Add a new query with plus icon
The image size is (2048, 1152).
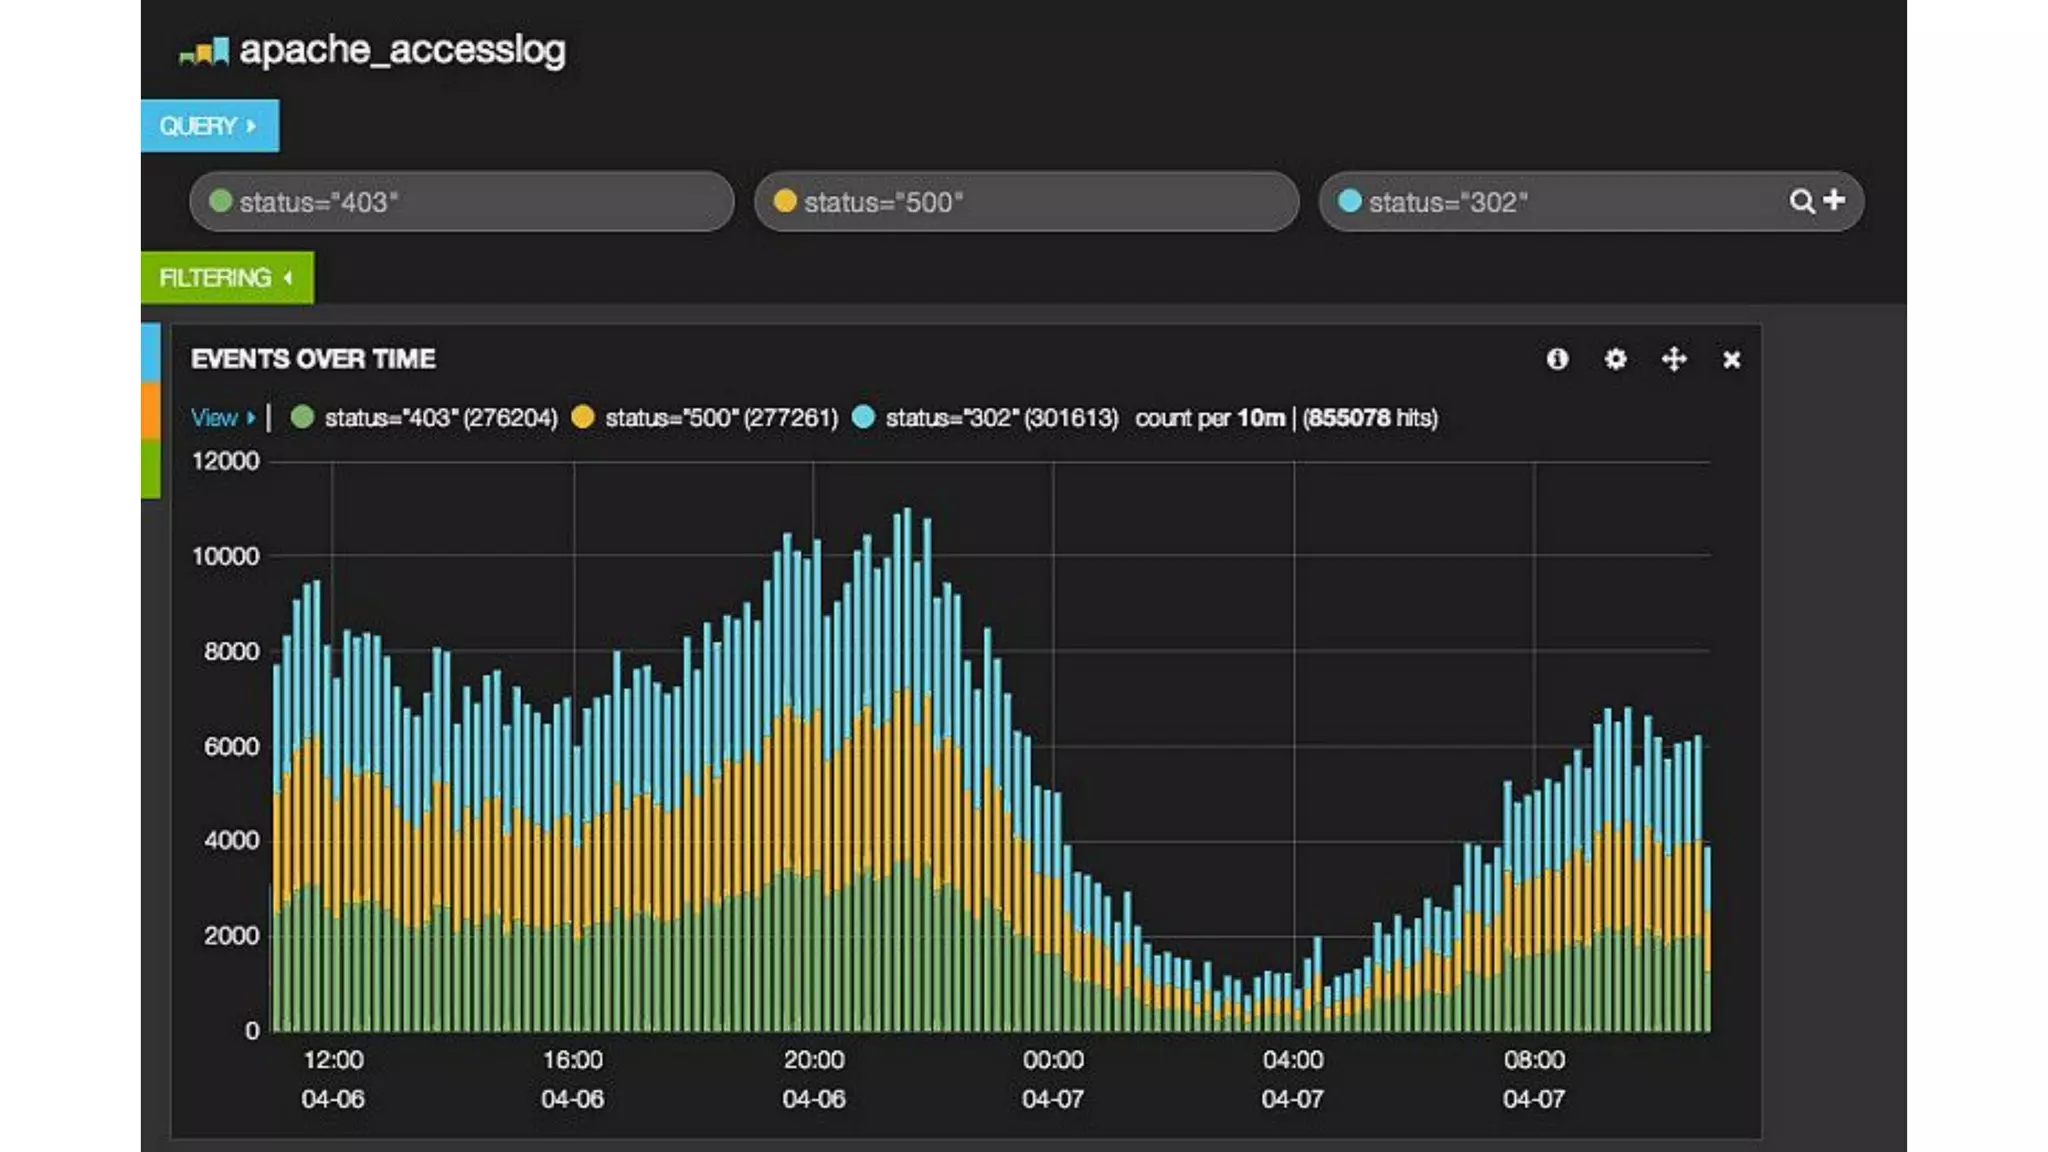[1834, 200]
